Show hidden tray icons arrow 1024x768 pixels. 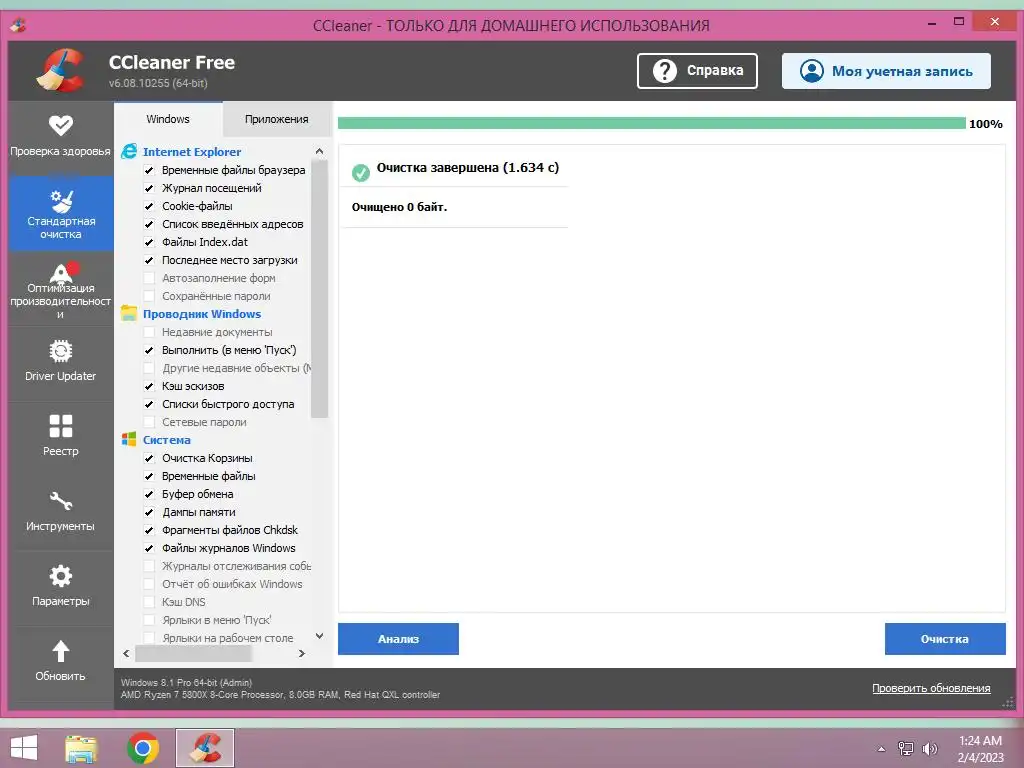click(882, 749)
